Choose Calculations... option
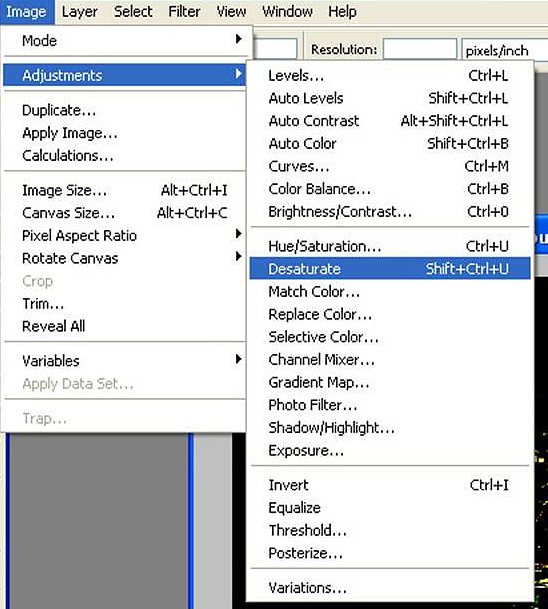The width and height of the screenshot is (548, 609). pos(124,156)
